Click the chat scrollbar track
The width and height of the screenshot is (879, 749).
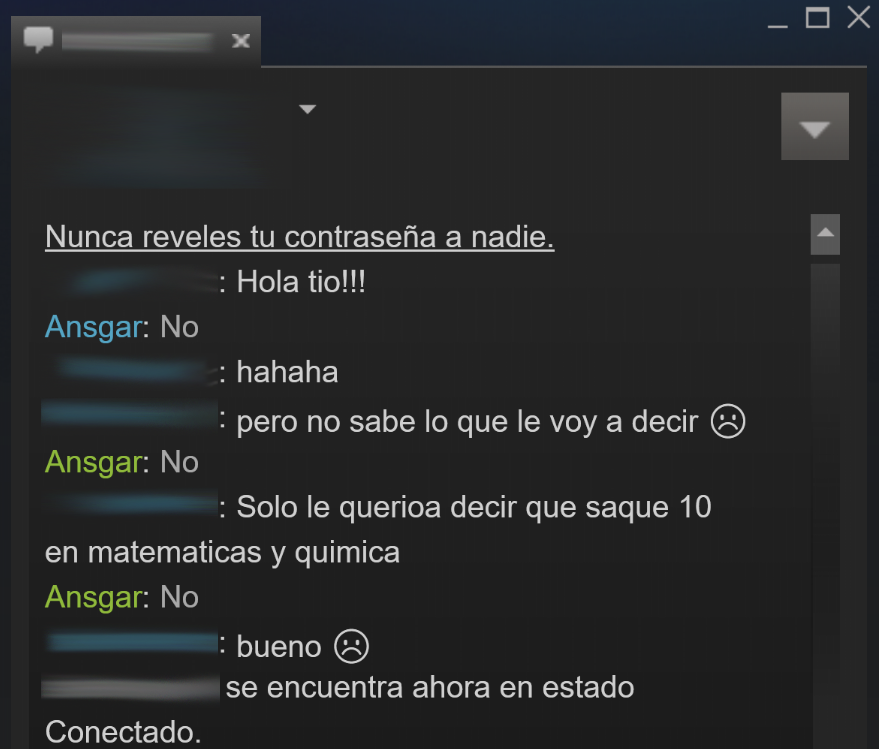pos(825,505)
